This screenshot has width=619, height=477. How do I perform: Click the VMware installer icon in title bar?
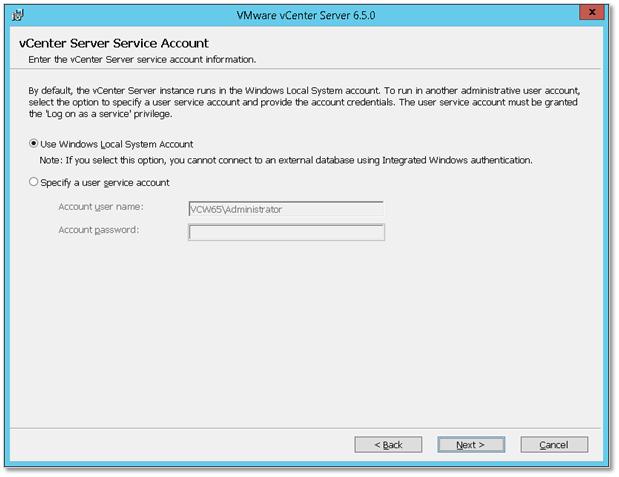18,15
